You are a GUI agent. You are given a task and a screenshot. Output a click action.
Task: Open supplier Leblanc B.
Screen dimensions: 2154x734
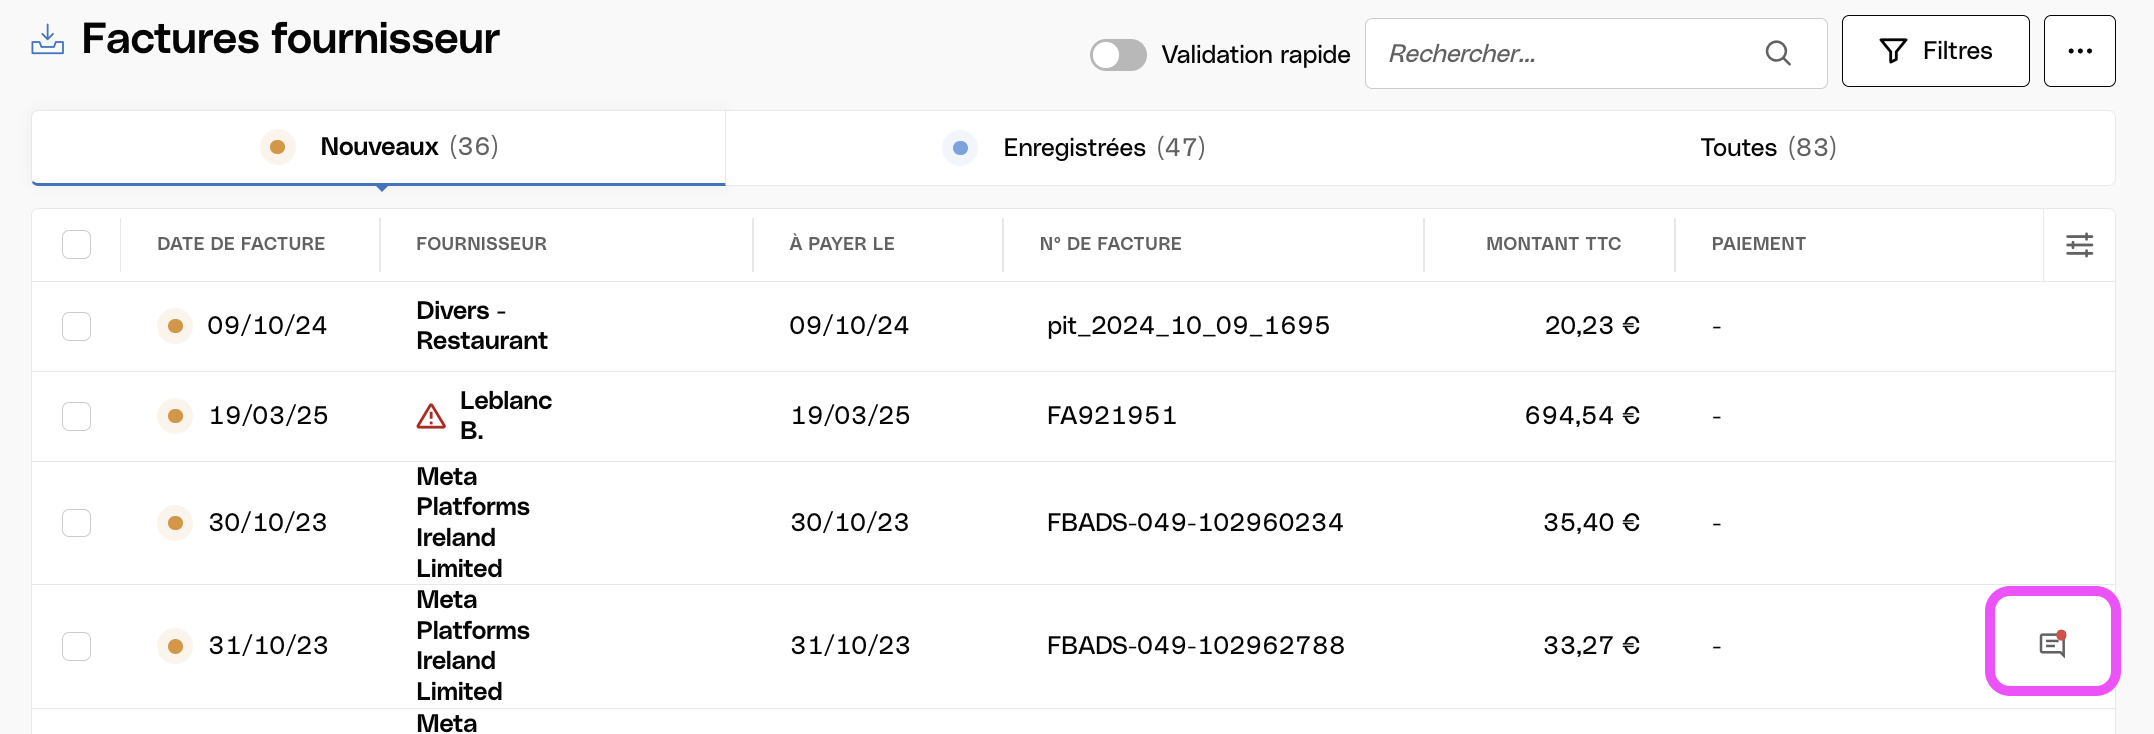click(x=506, y=416)
